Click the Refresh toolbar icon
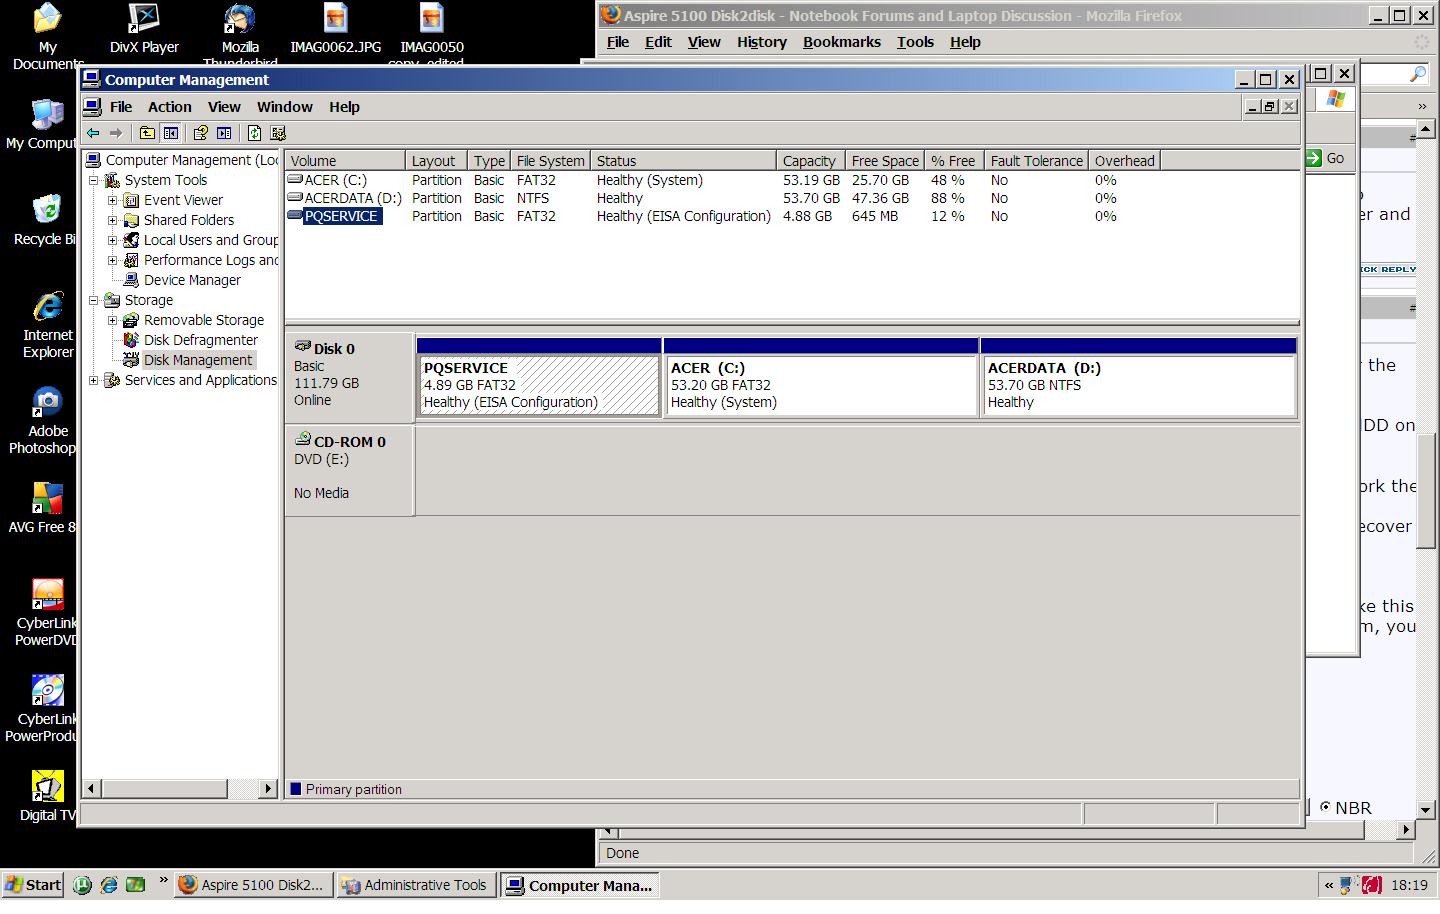 254,133
